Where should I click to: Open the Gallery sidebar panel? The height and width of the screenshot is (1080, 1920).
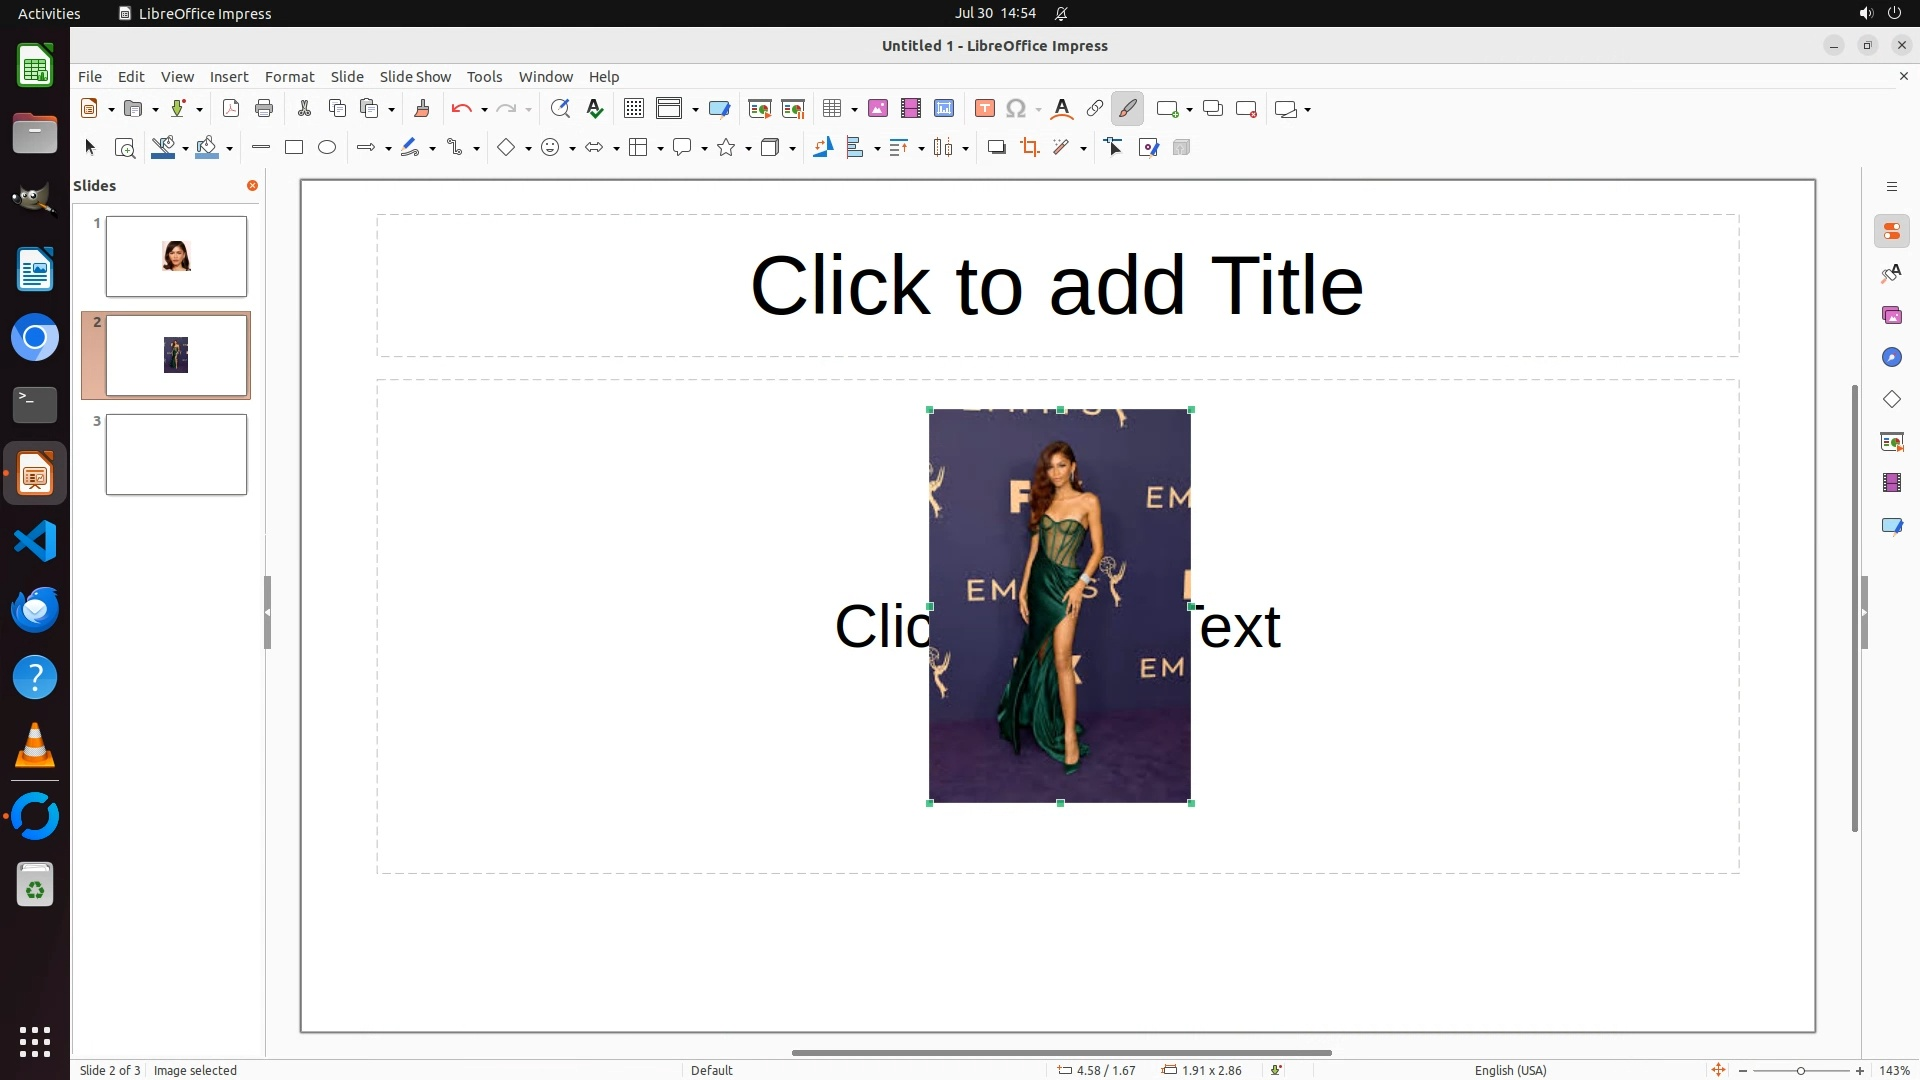click(1891, 316)
